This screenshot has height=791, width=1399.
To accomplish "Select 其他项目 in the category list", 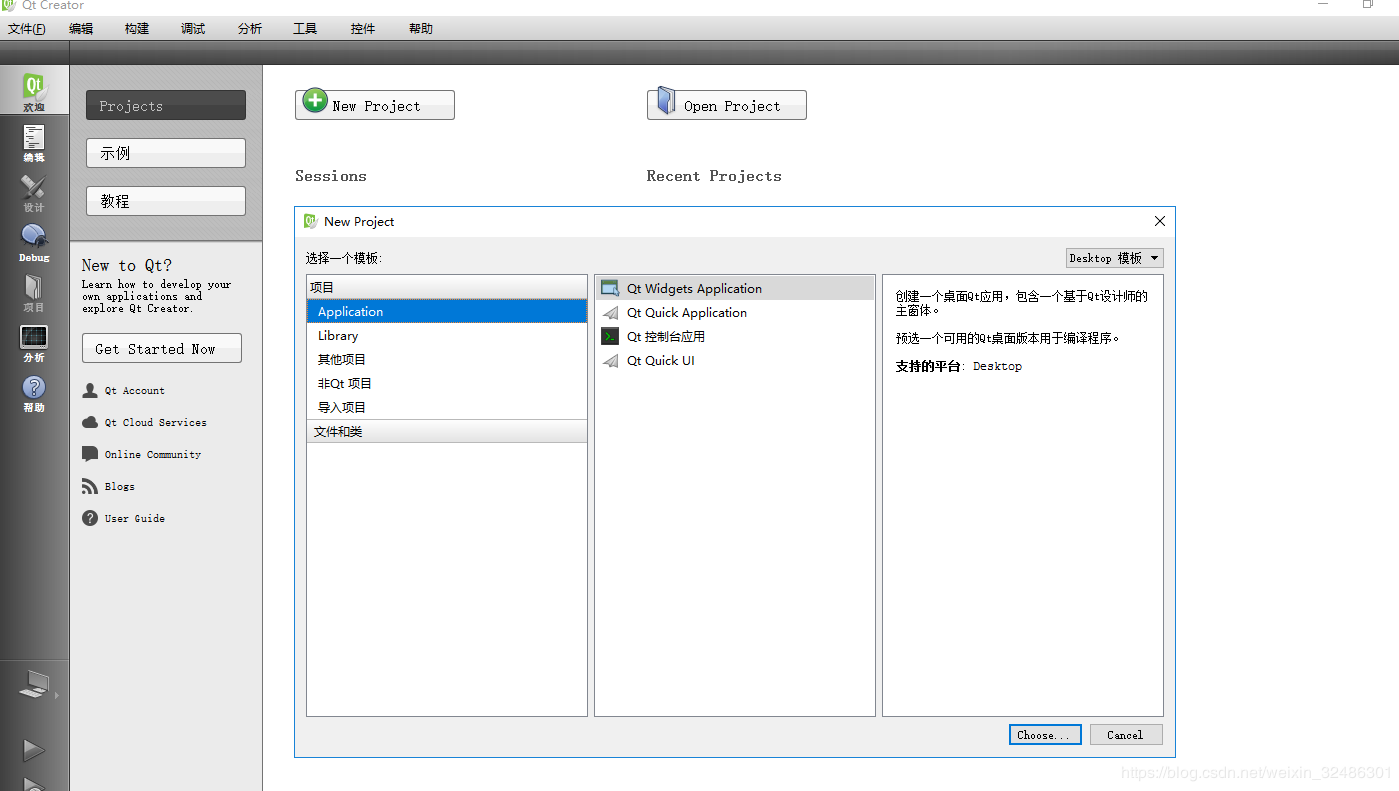I will 447,360.
